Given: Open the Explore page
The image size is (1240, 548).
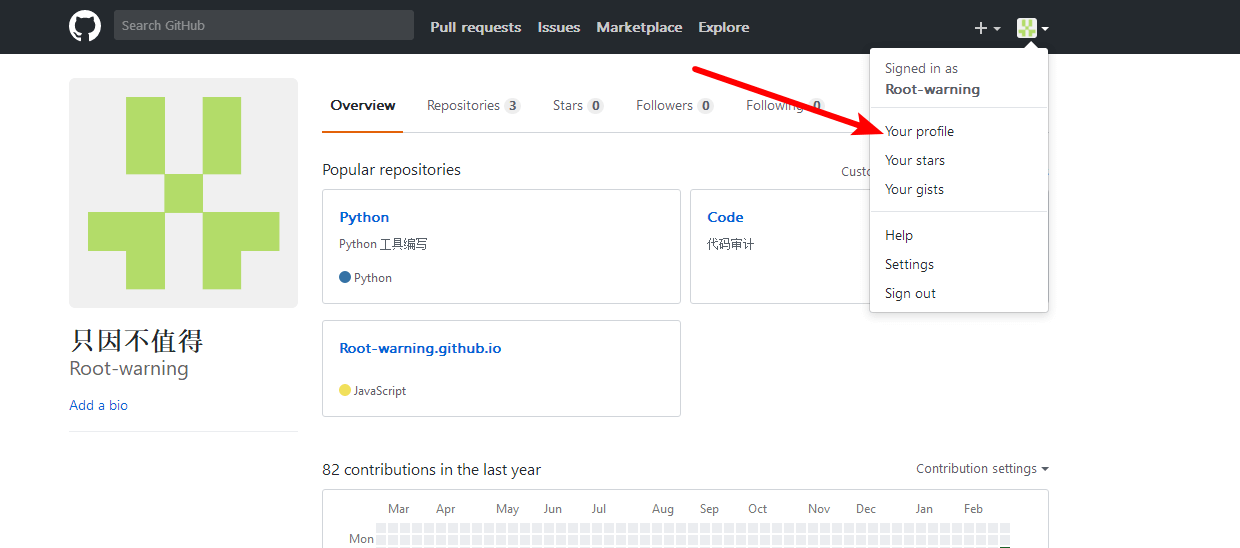Looking at the screenshot, I should [x=724, y=27].
